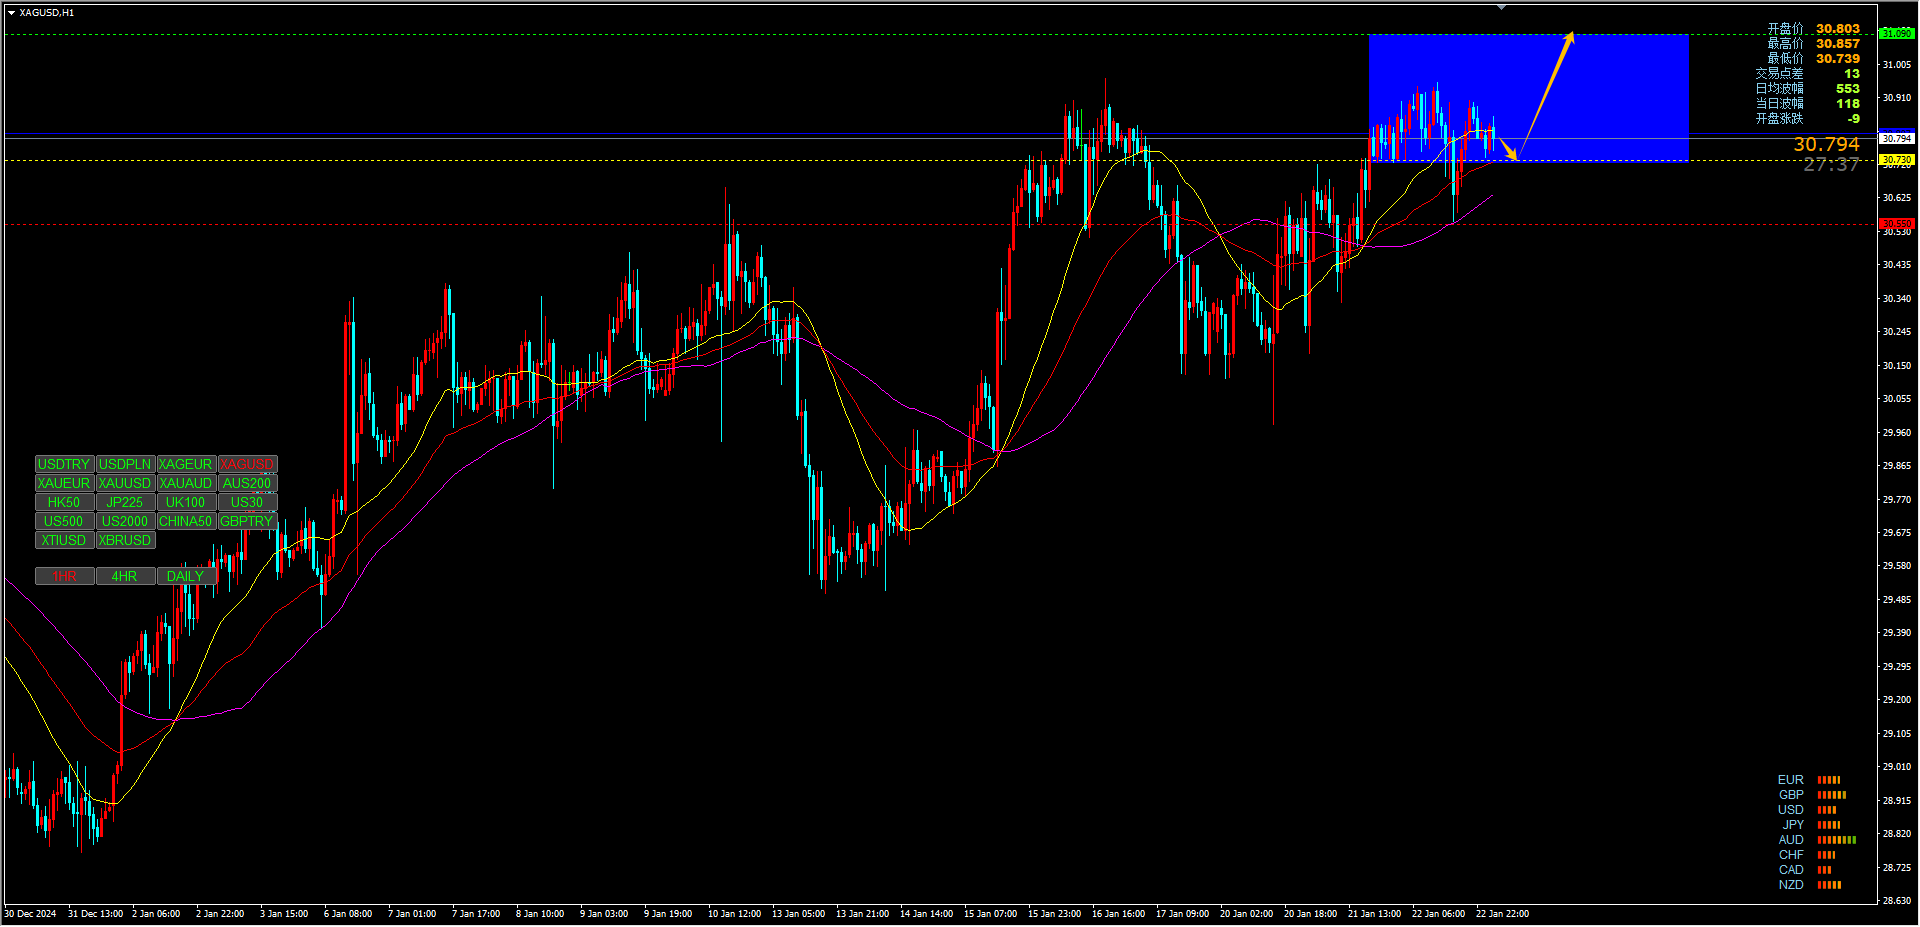Click the NZD strength label
The image size is (1920, 927).
pos(1791,885)
